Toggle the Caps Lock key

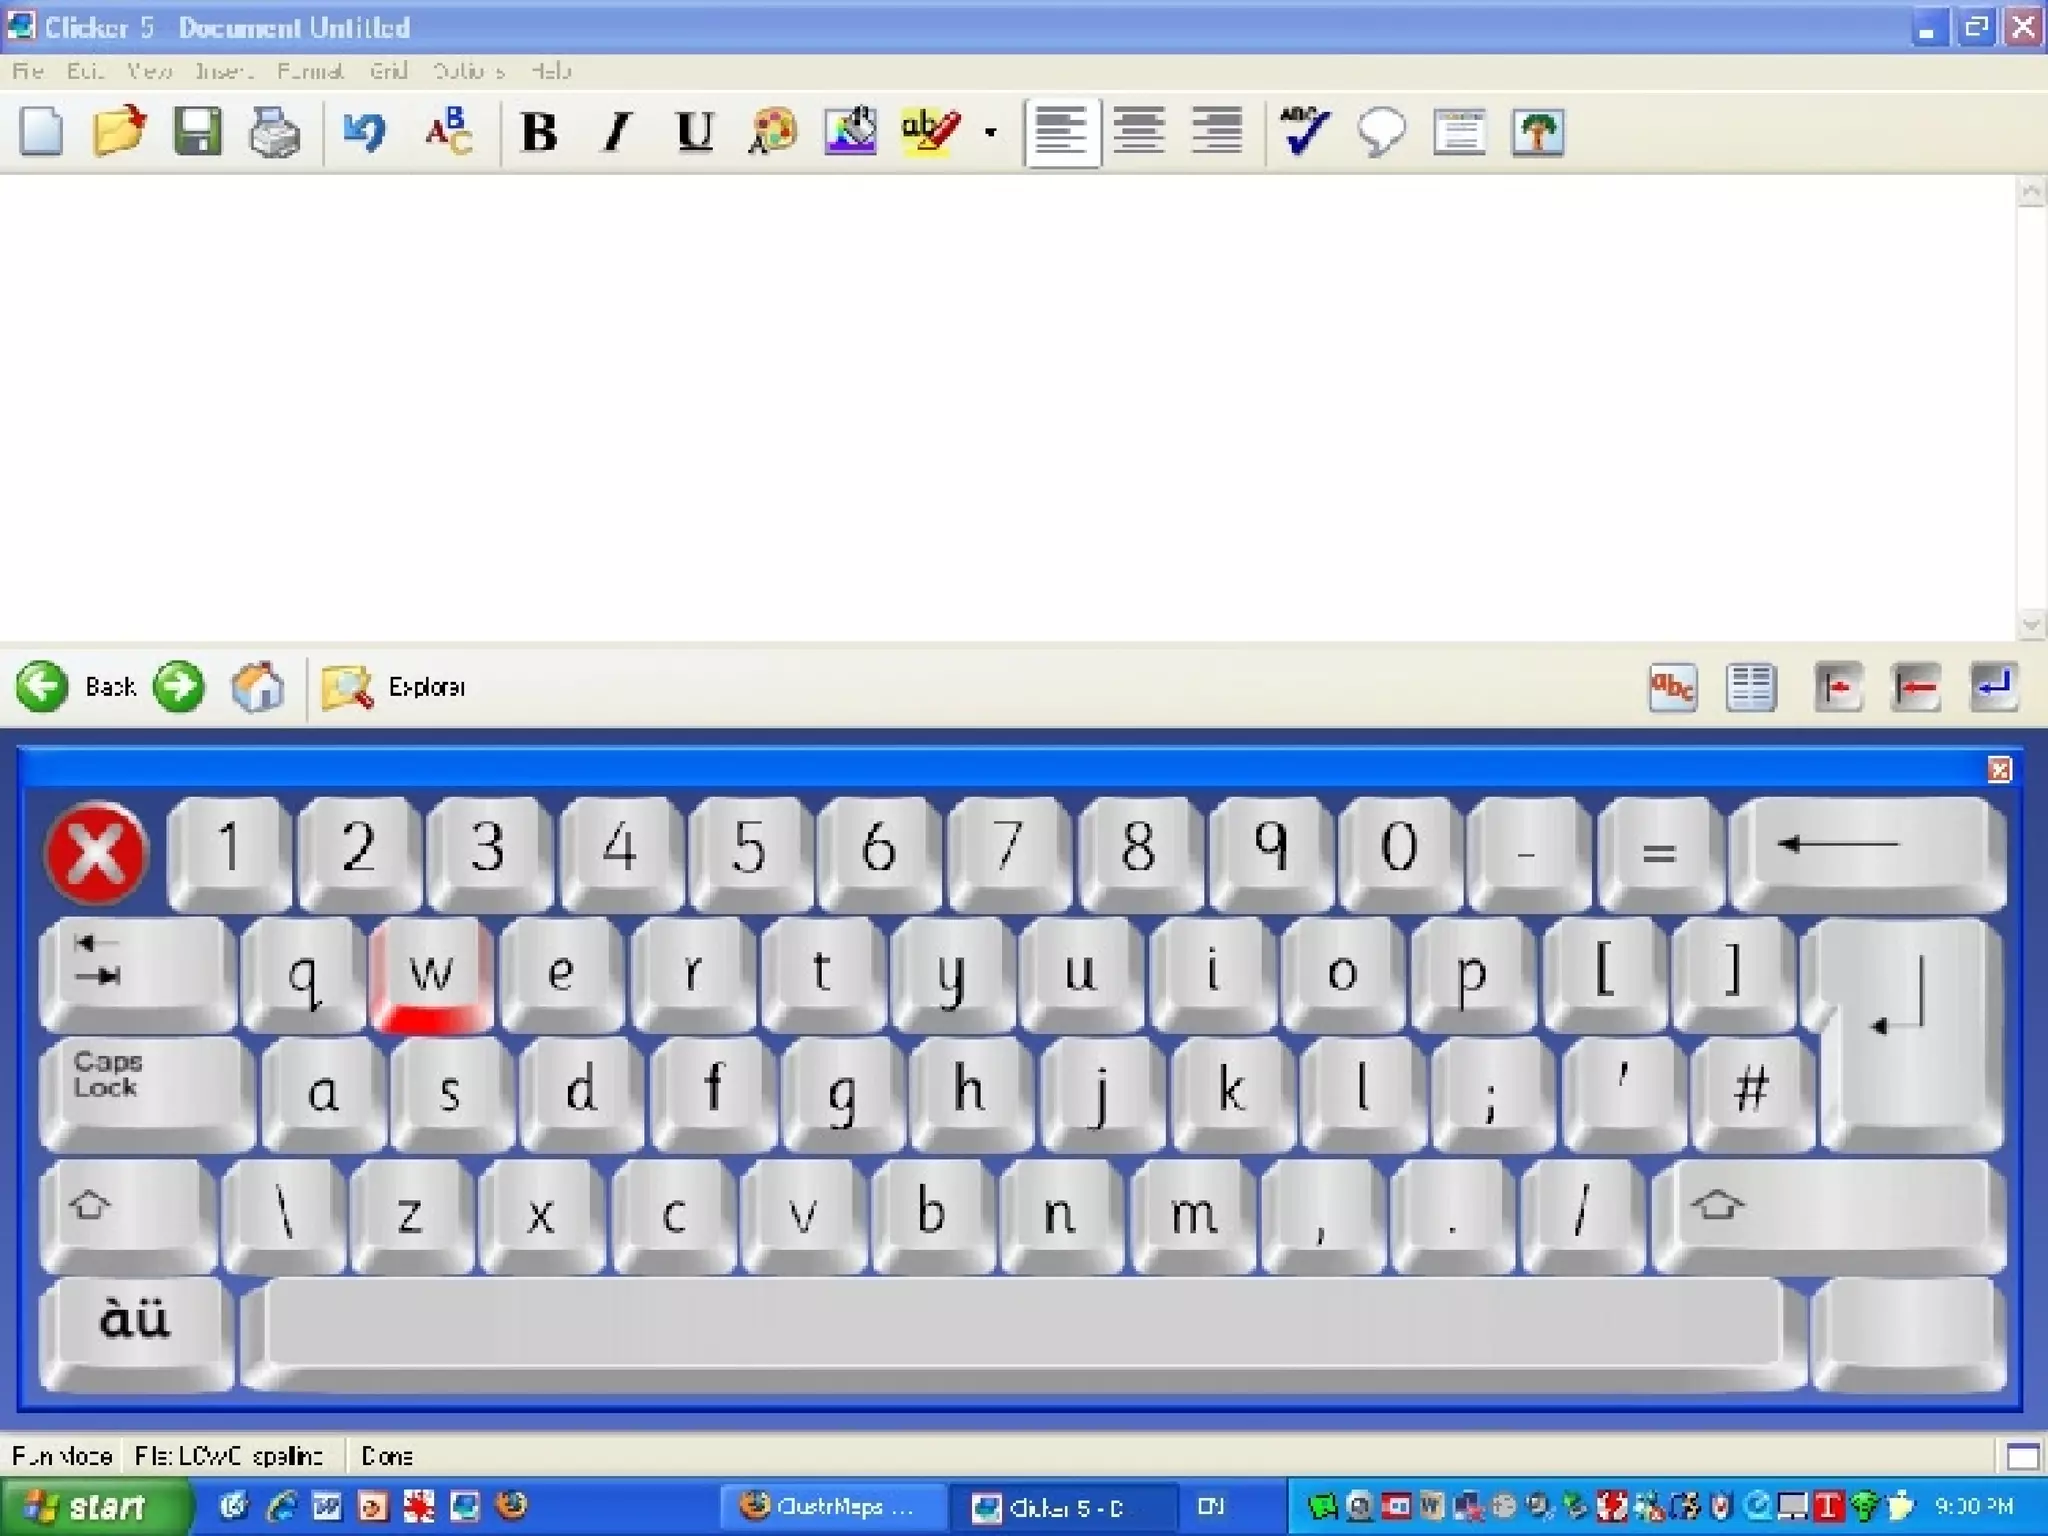[145, 1090]
